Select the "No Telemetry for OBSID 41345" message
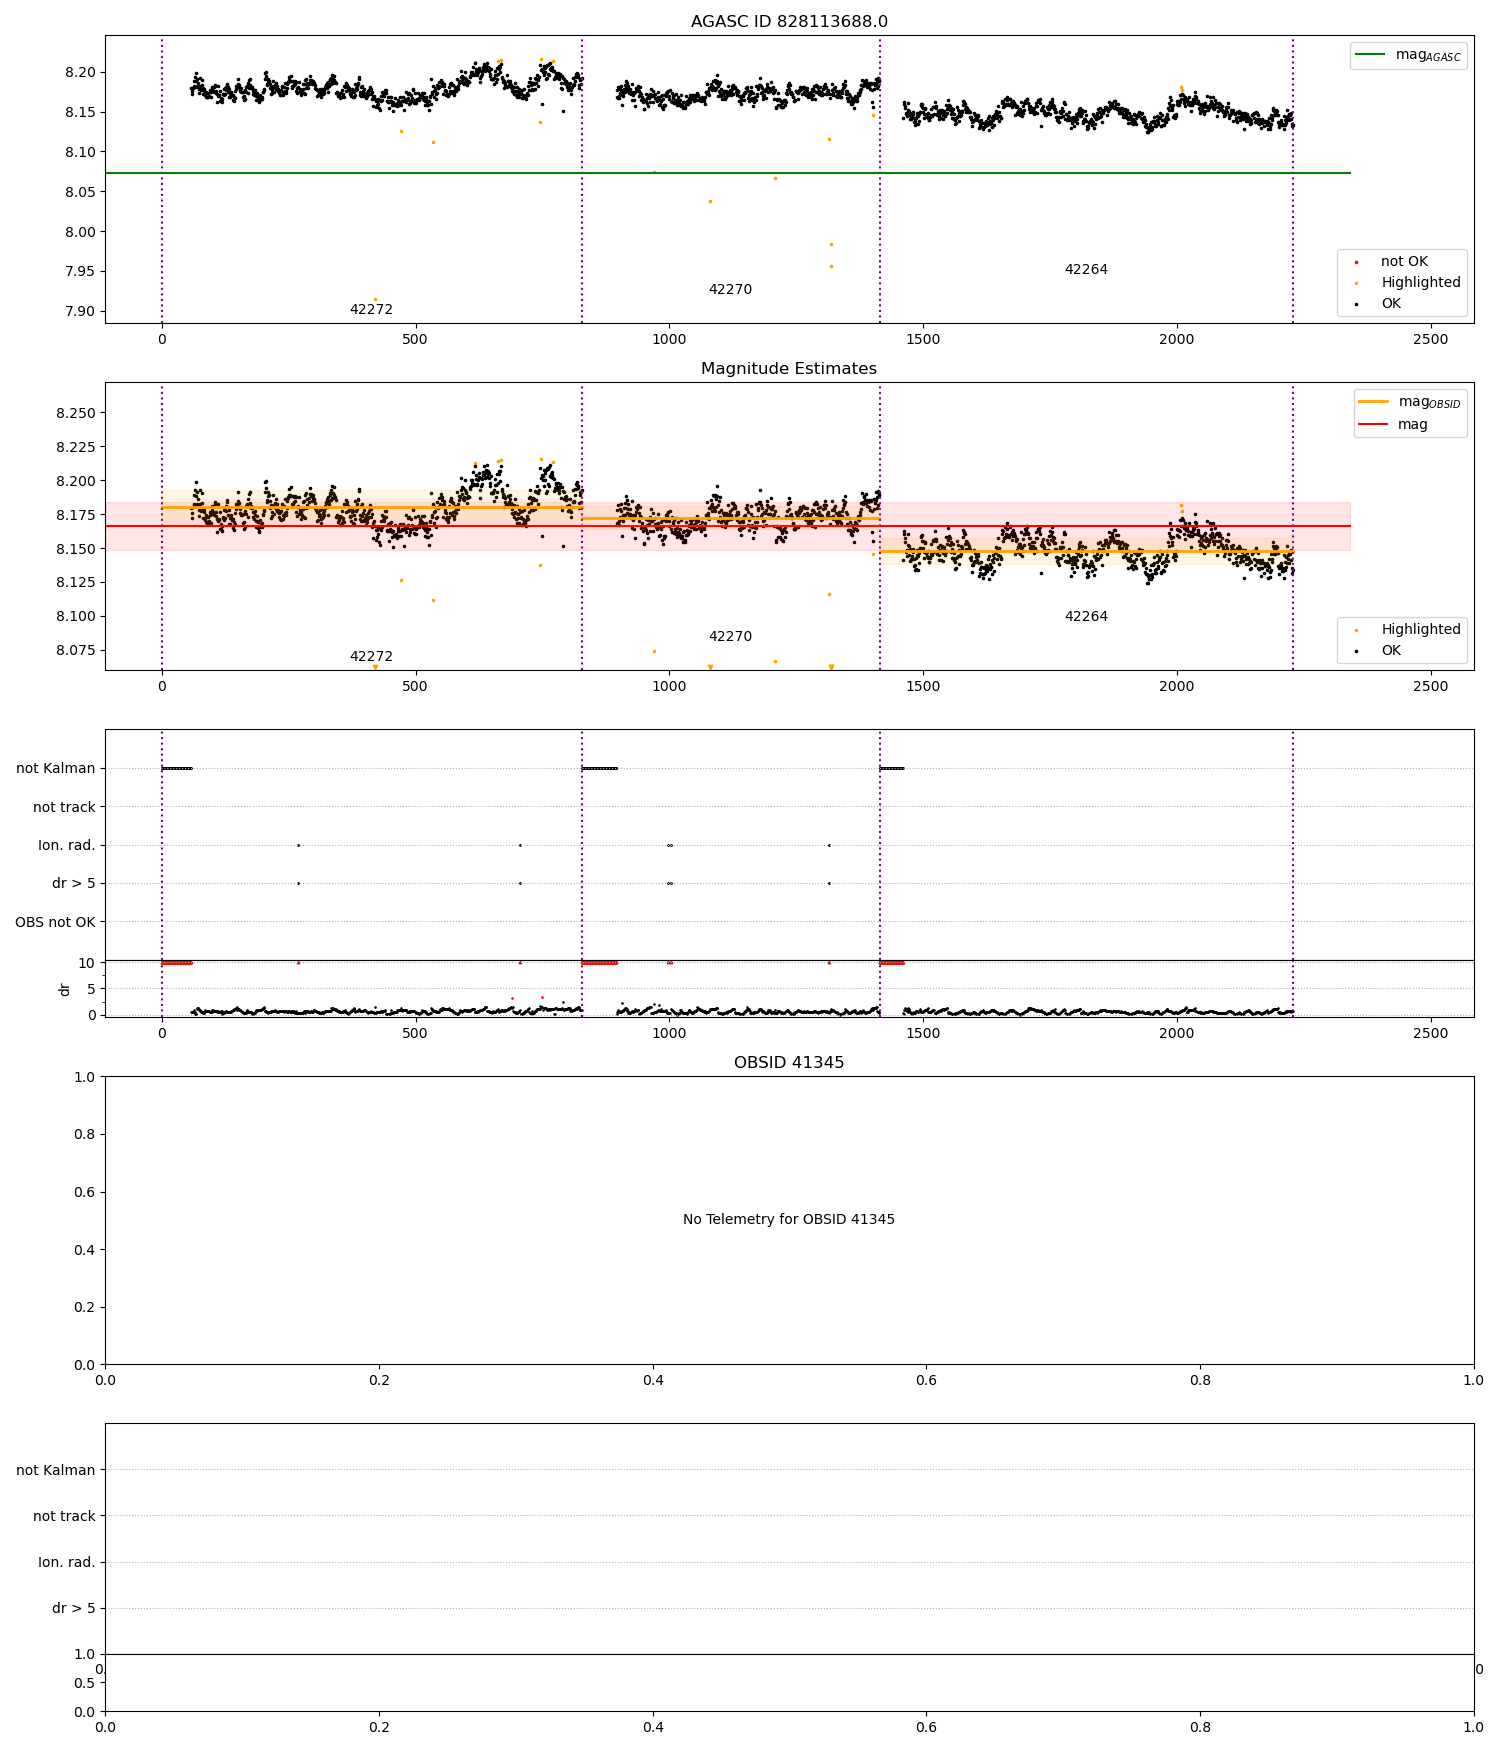 [x=789, y=1220]
